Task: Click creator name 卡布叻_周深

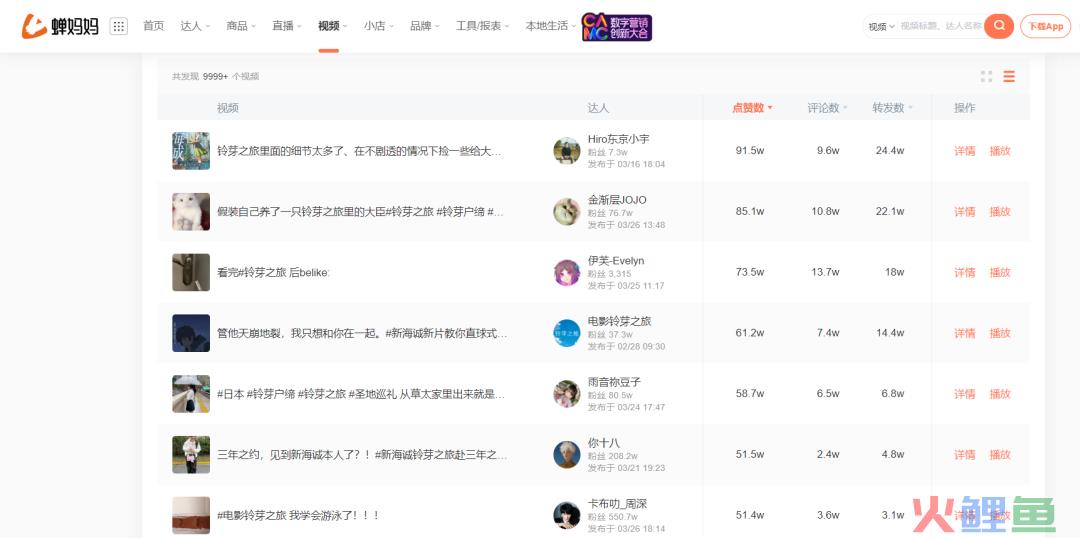Action: click(617, 504)
